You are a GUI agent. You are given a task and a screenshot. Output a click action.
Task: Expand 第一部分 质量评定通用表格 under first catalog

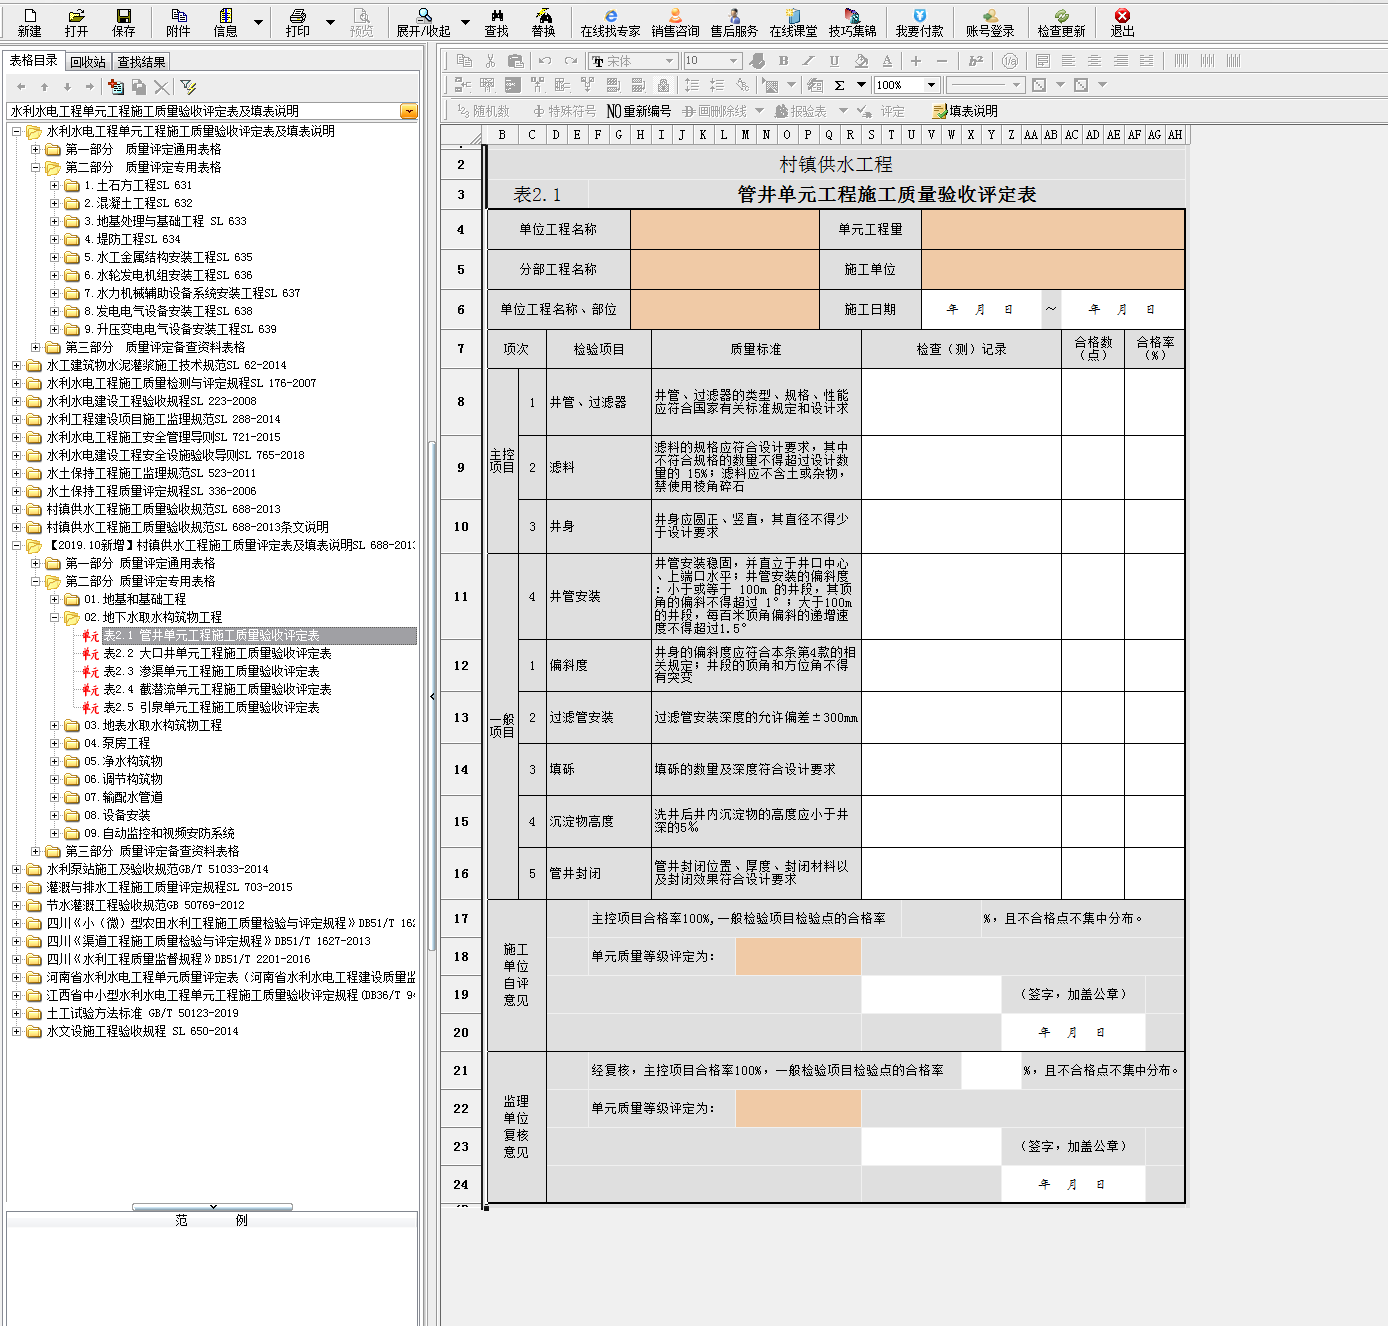click(x=36, y=149)
